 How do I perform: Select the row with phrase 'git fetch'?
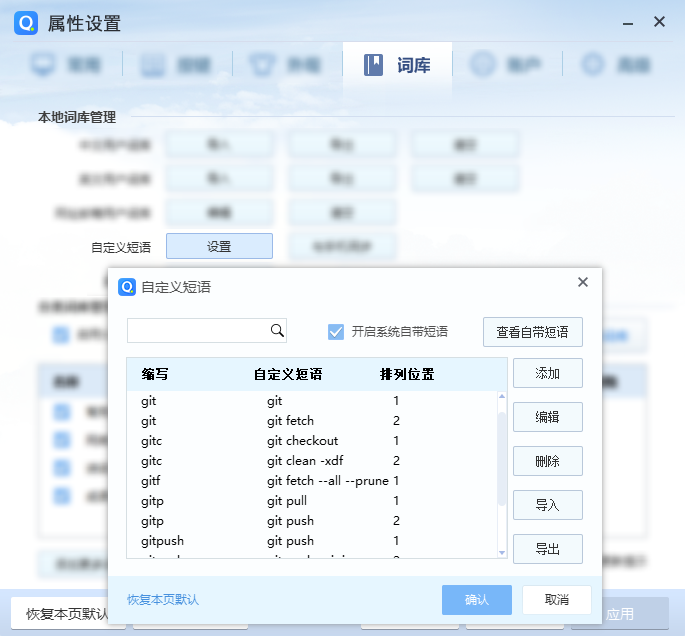click(x=312, y=421)
